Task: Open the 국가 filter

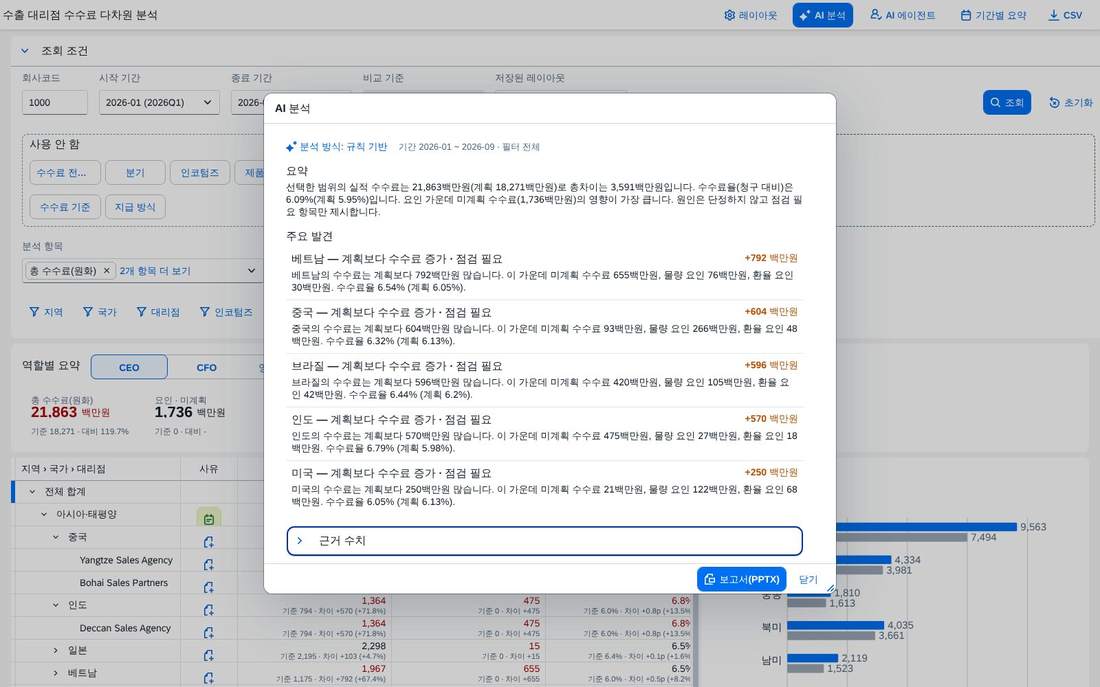Action: [100, 312]
